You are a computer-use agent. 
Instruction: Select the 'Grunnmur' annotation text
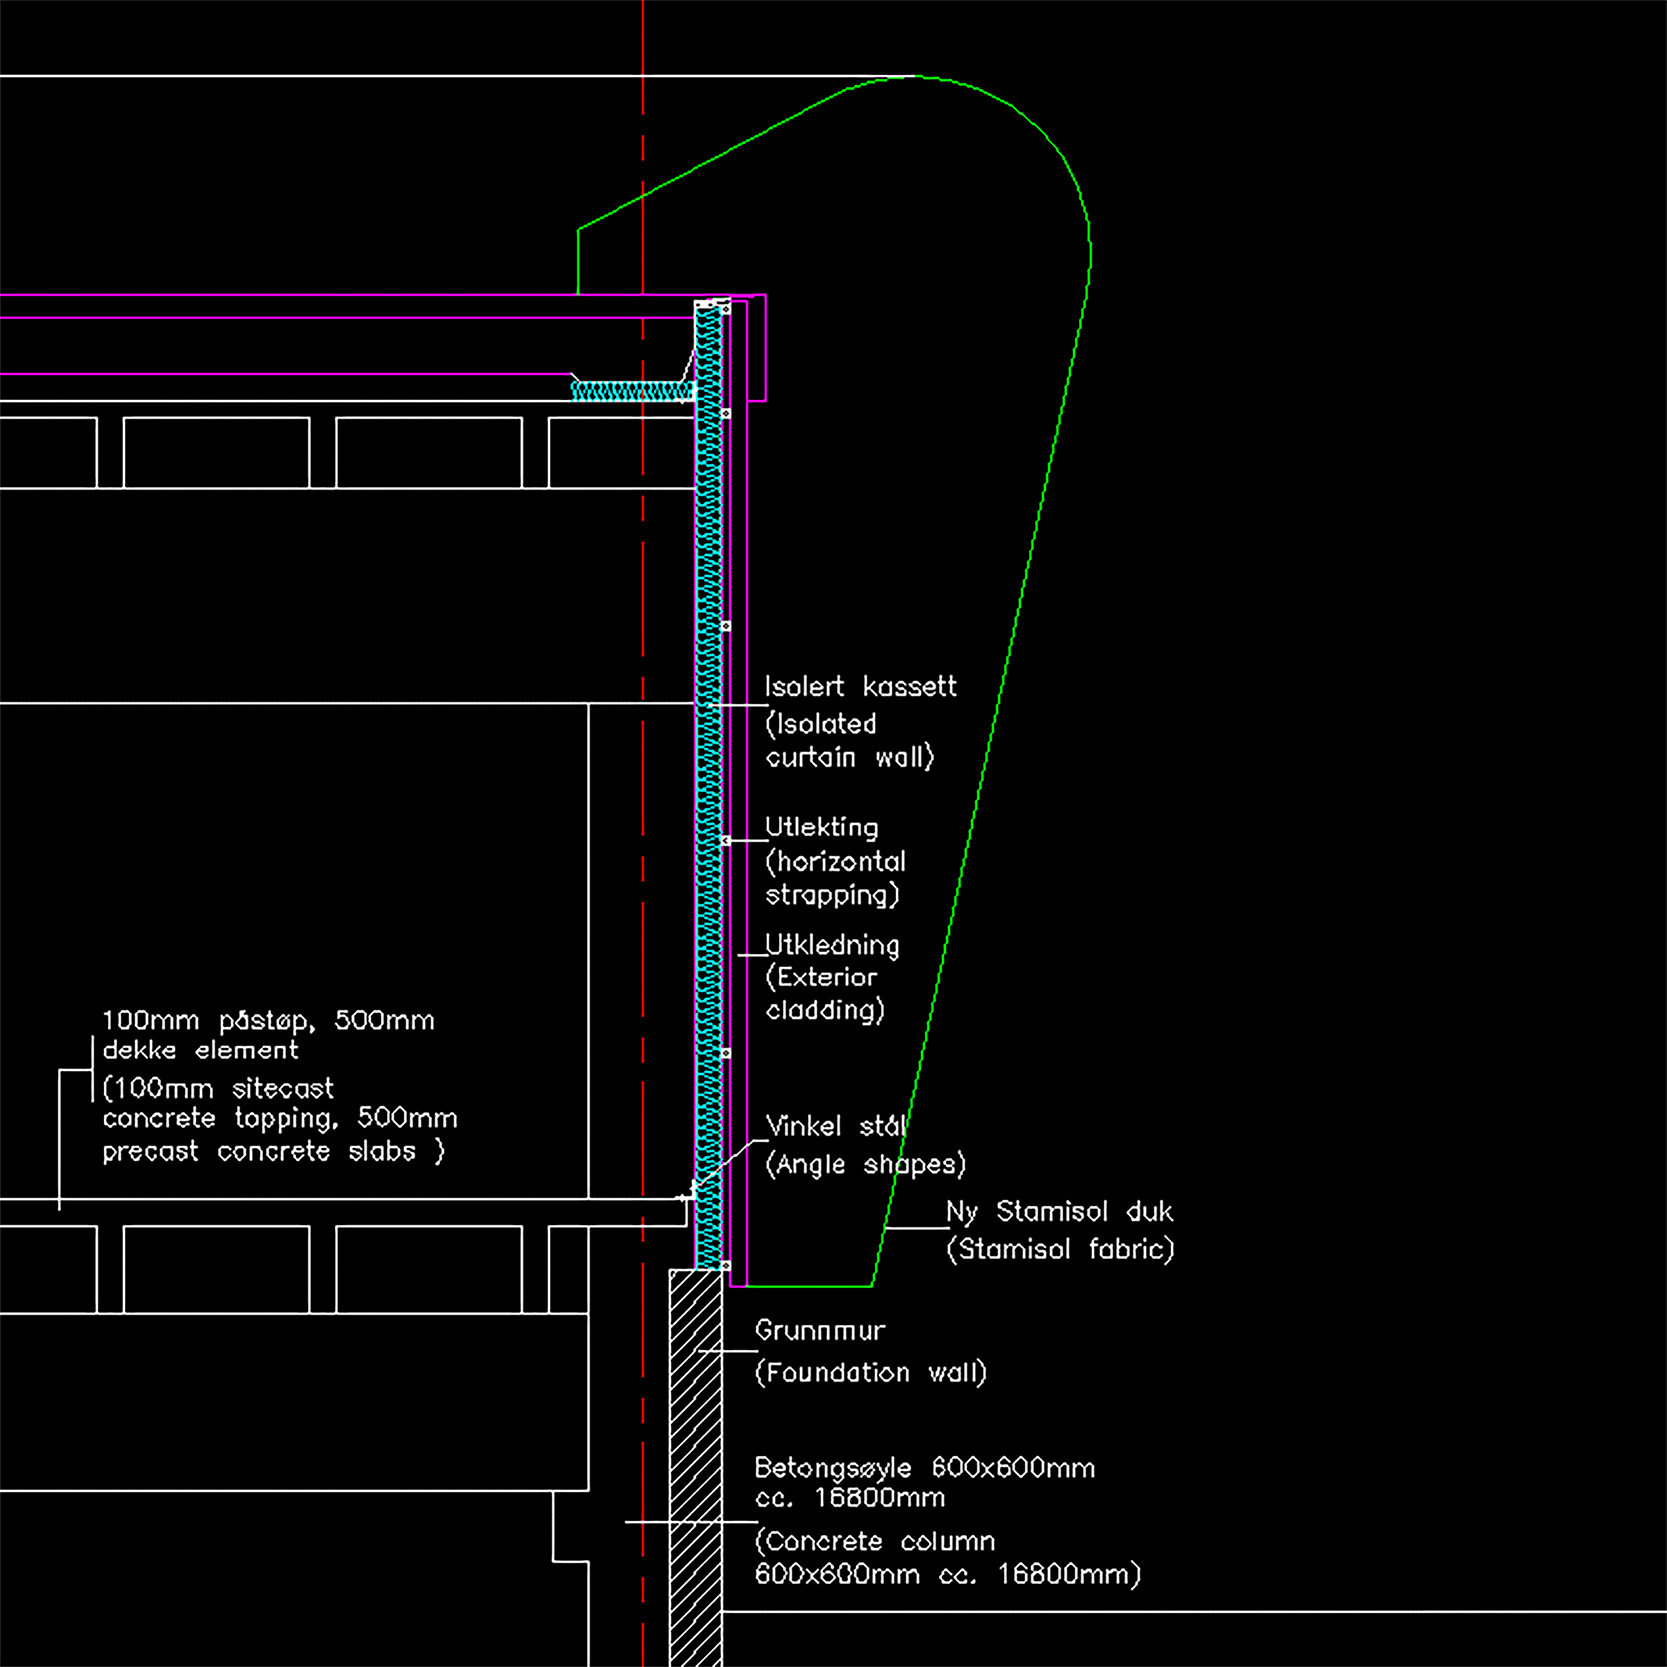(820, 1330)
